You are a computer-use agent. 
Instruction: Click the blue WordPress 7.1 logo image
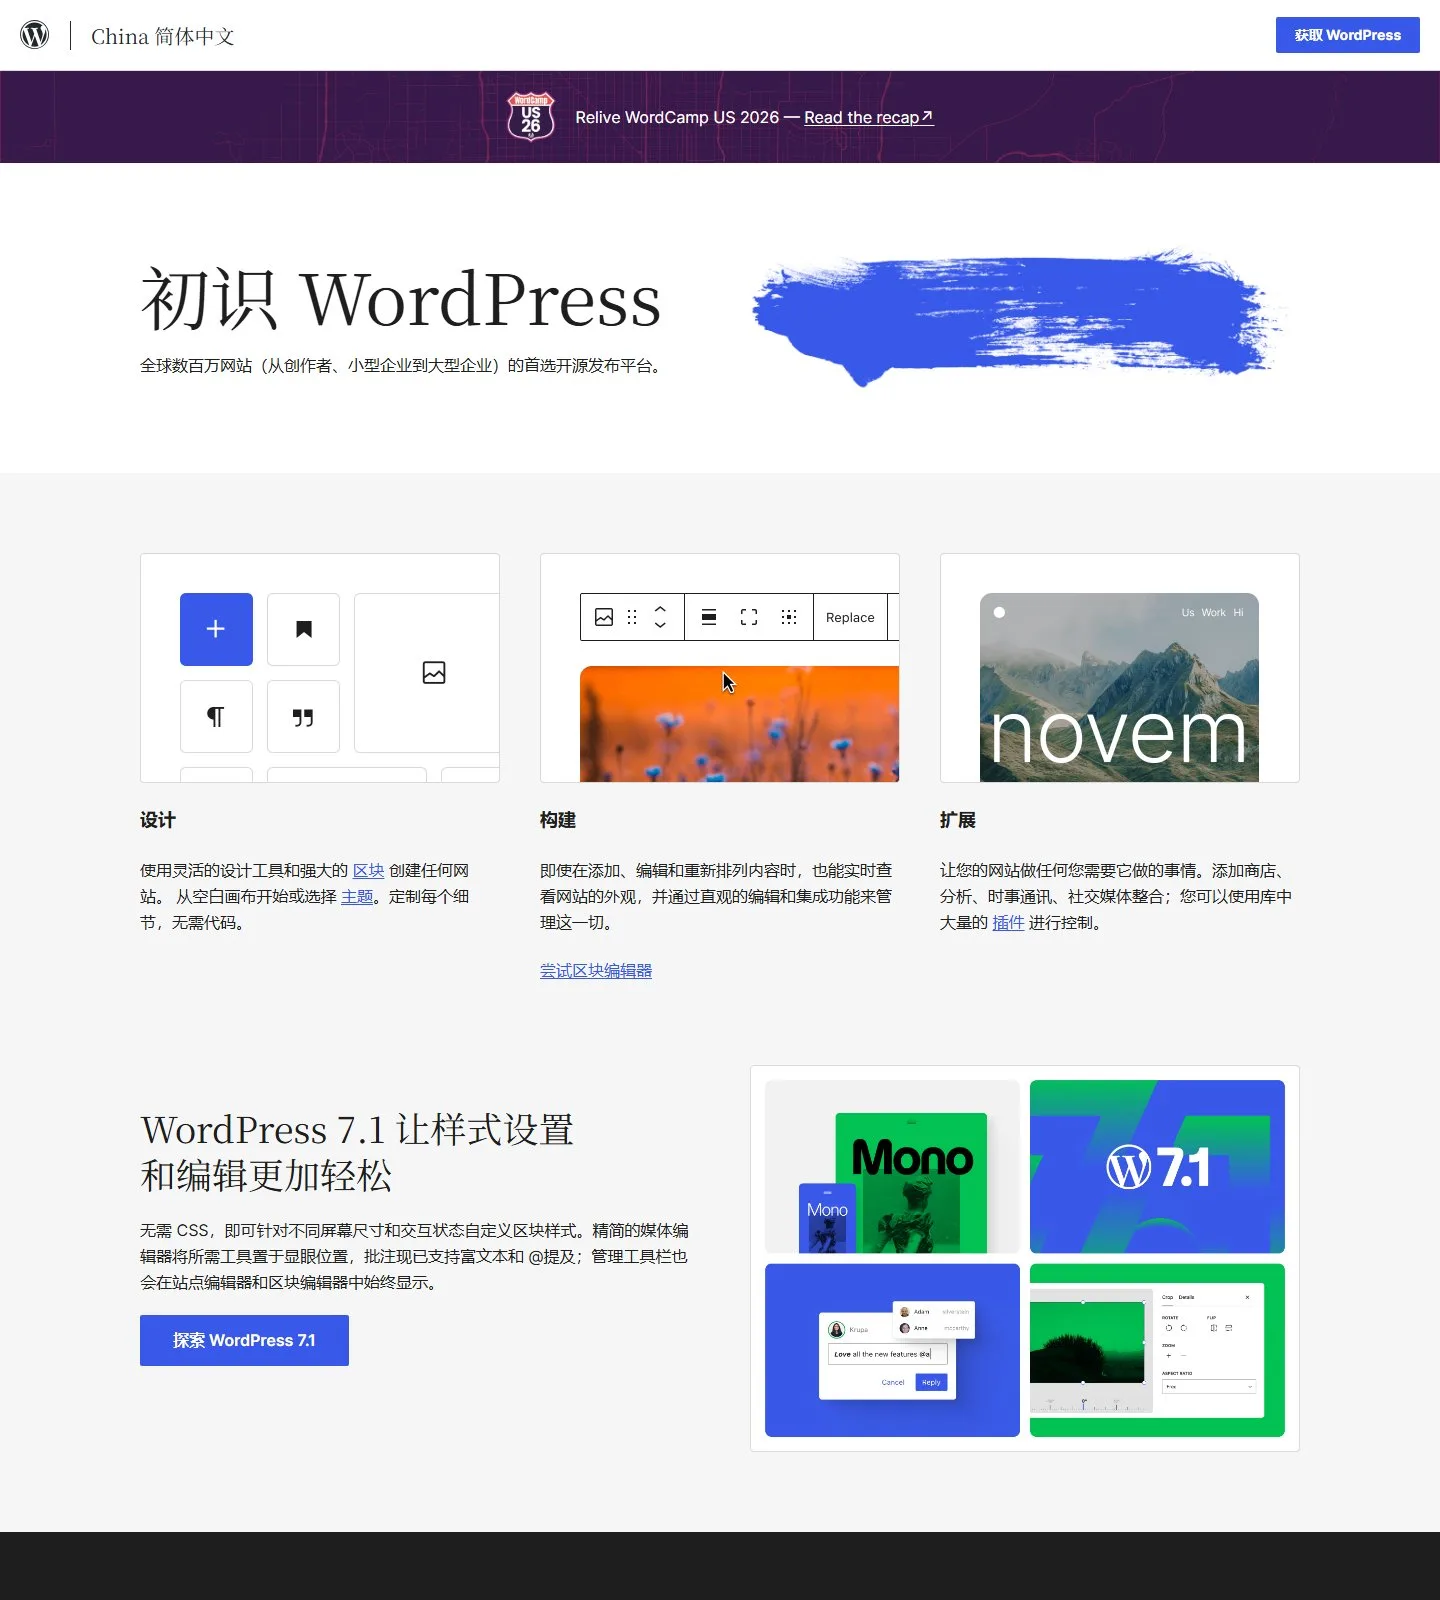click(x=1157, y=1167)
